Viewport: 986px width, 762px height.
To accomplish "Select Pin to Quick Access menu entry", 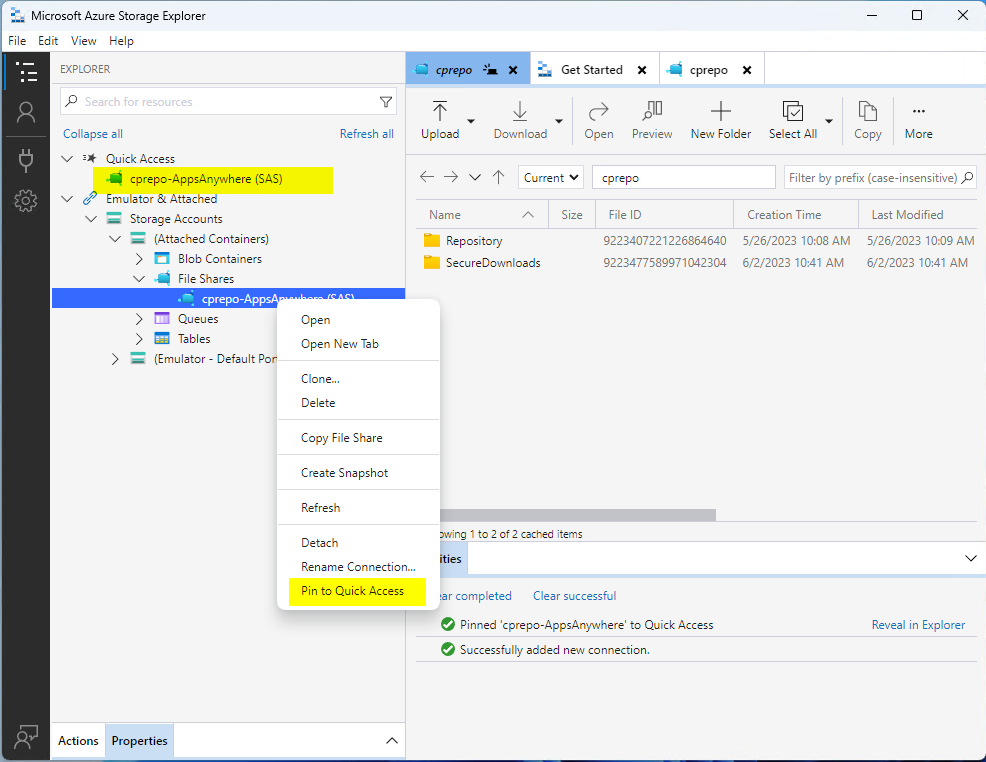I will [x=353, y=591].
